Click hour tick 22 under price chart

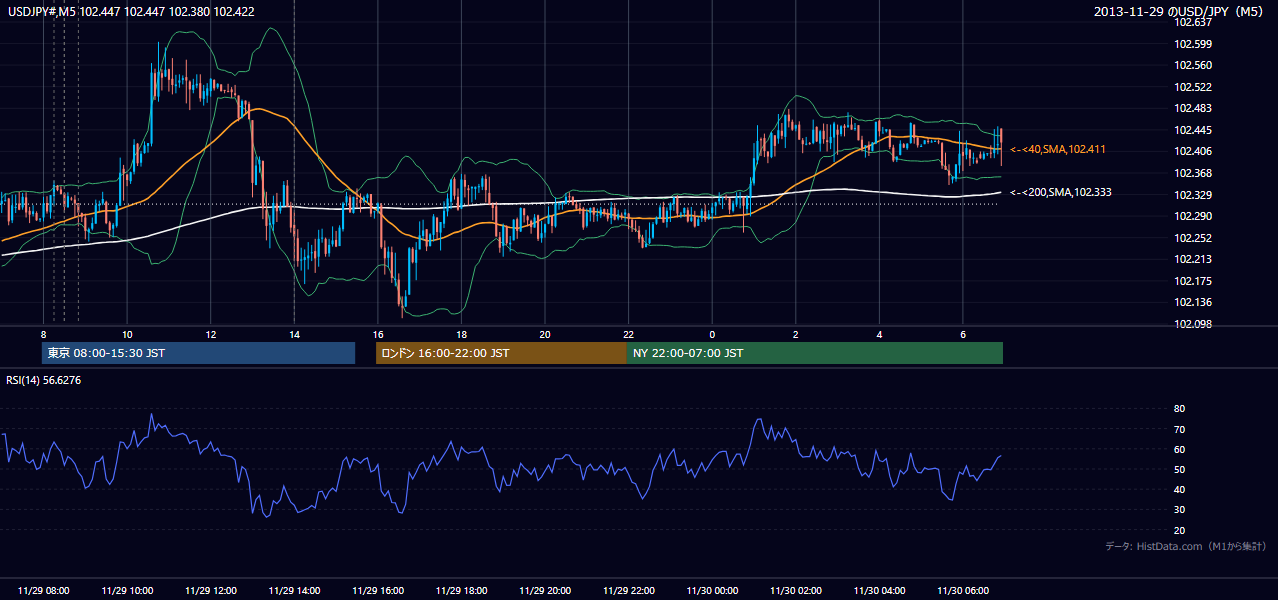coord(628,334)
